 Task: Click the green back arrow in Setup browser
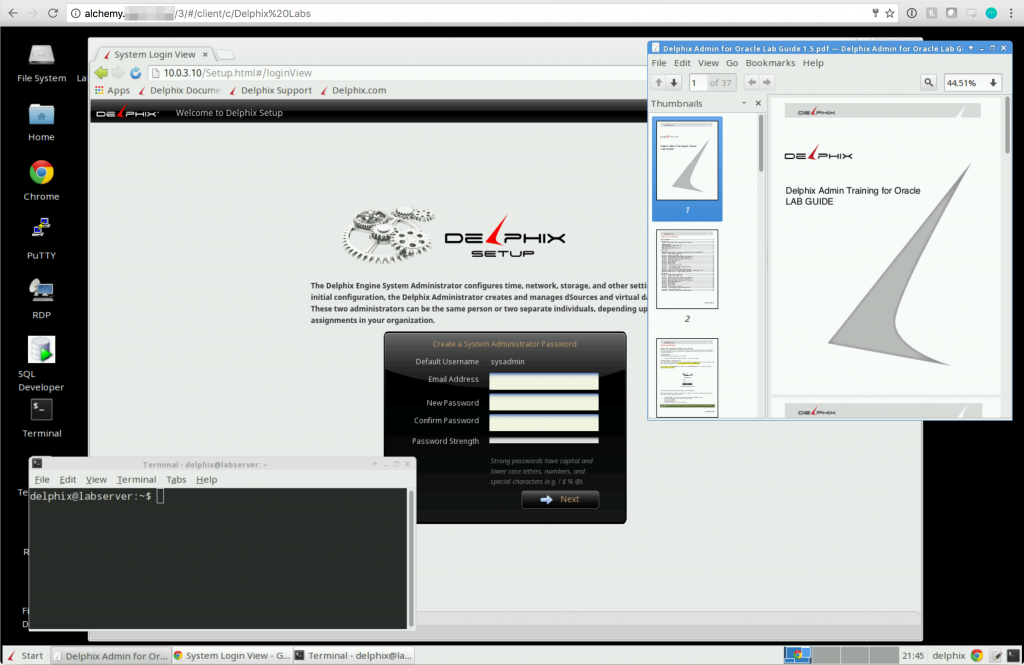pos(101,73)
